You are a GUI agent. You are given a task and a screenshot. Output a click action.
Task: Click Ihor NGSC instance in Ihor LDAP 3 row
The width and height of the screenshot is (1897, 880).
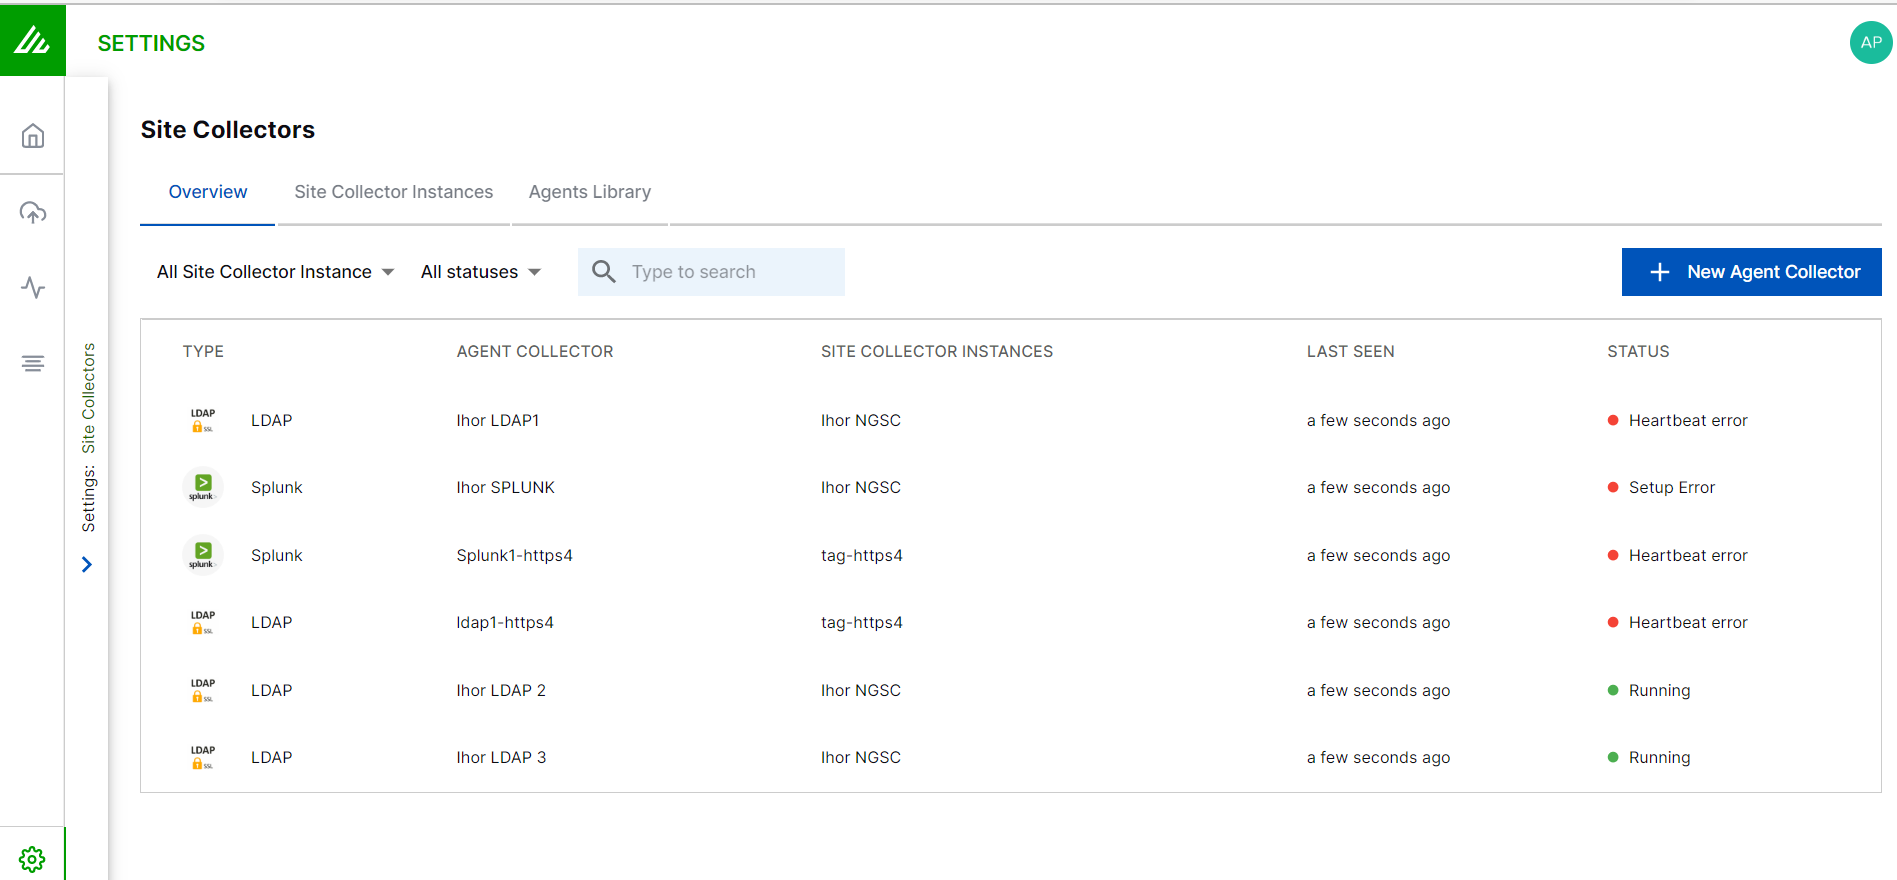click(861, 757)
